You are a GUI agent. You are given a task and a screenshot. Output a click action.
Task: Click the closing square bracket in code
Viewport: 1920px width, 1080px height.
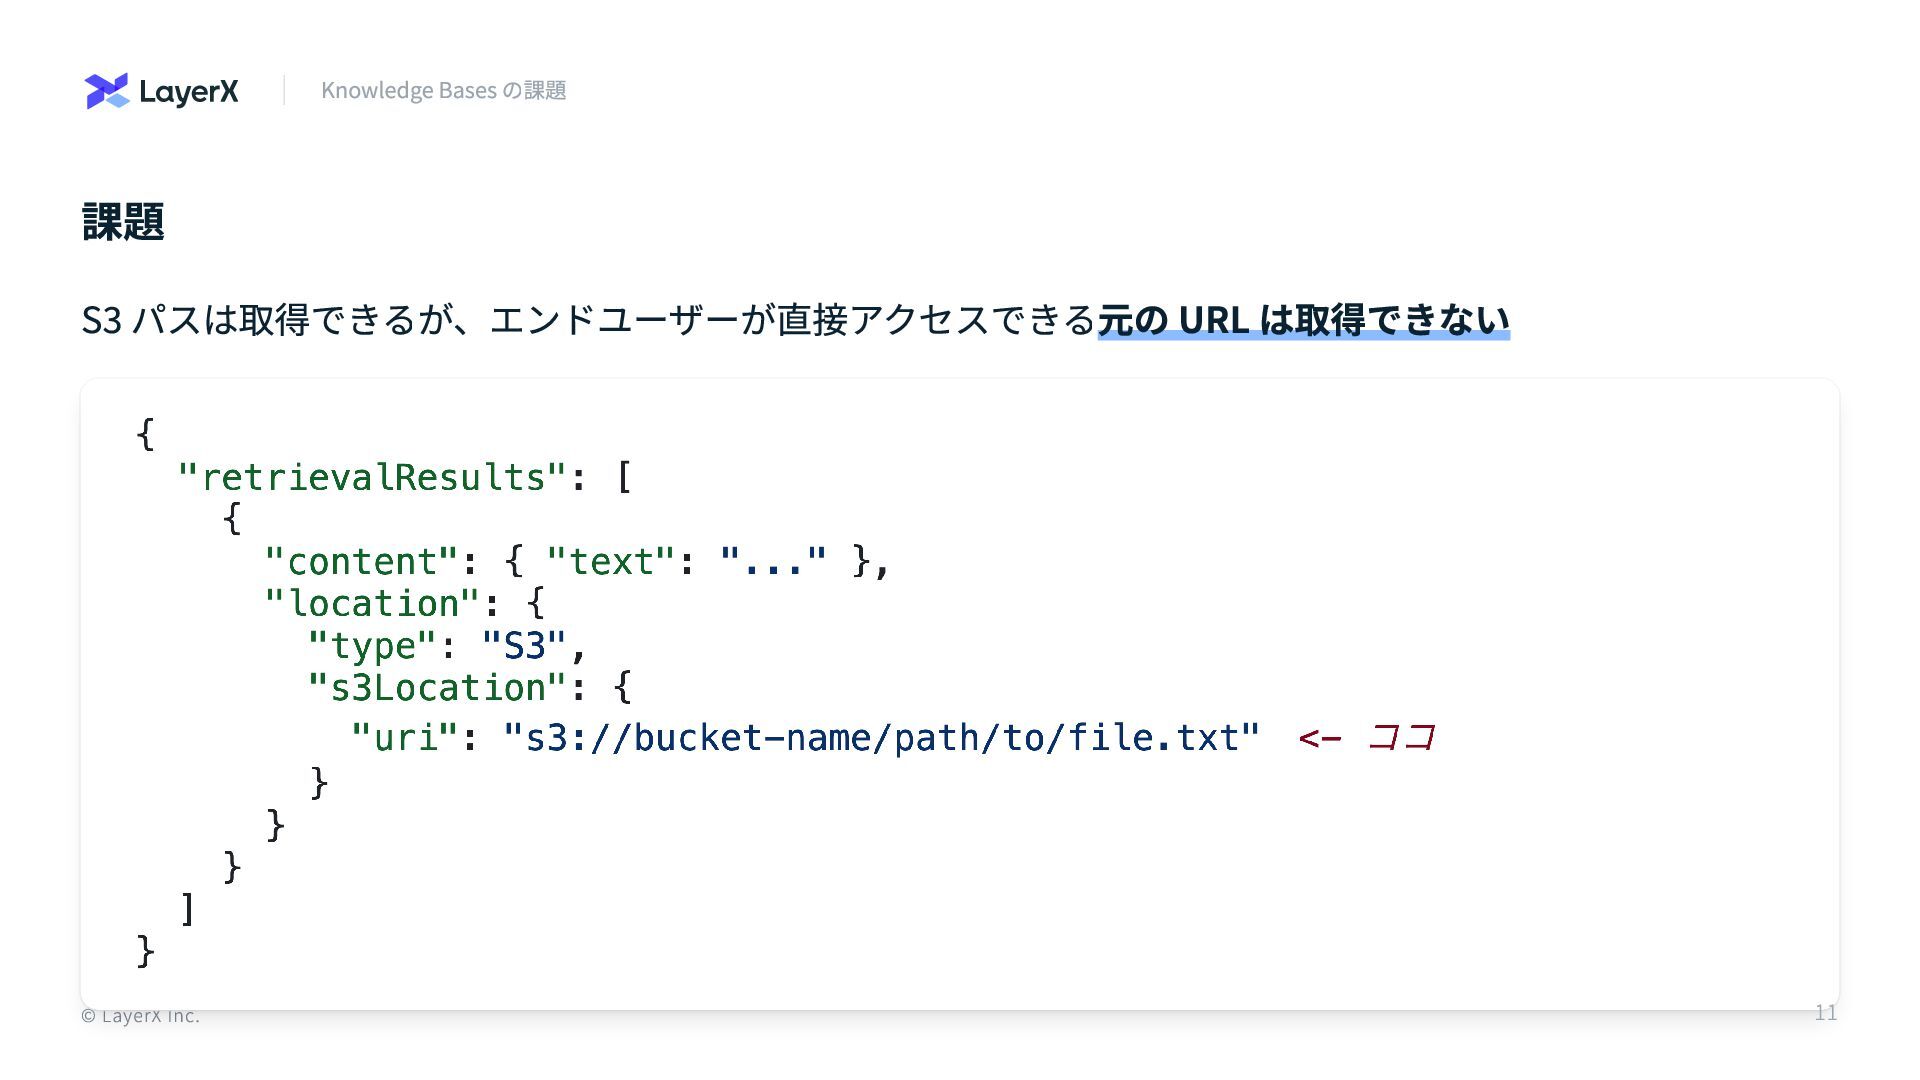(x=188, y=909)
